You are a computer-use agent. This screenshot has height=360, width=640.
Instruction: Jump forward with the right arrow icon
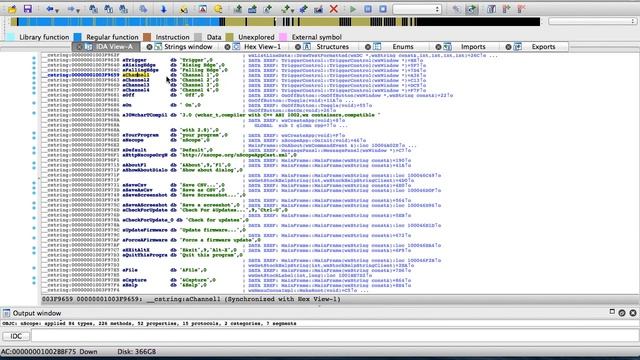pos(71,9)
